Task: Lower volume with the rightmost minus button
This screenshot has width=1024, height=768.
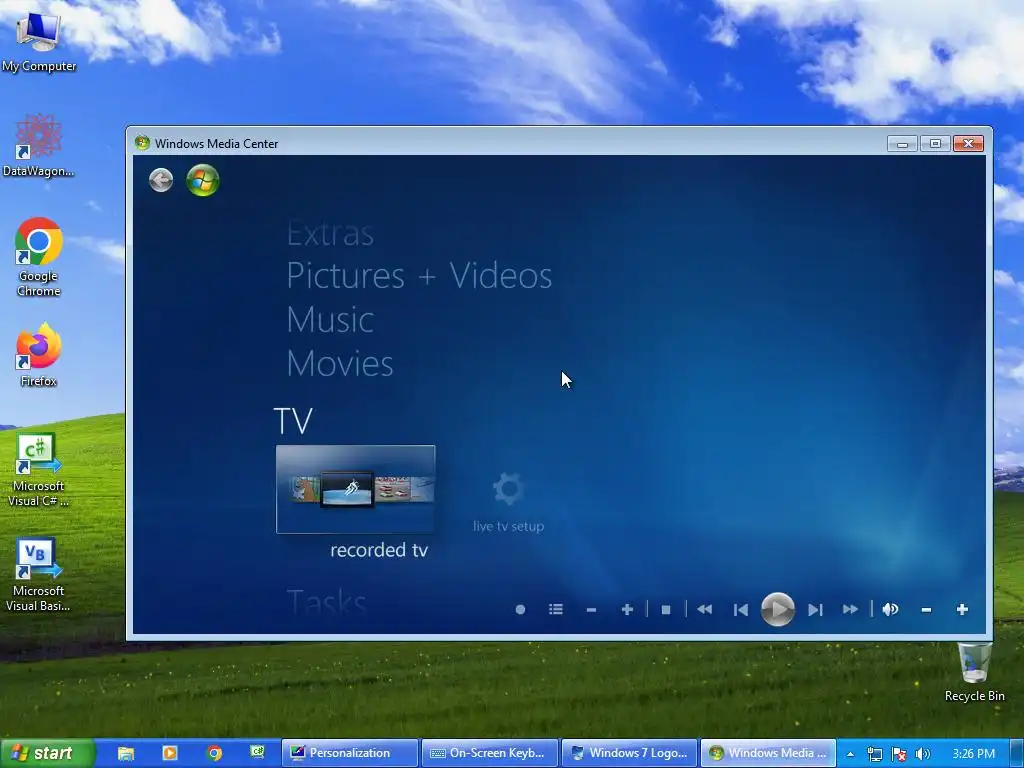Action: click(x=926, y=609)
